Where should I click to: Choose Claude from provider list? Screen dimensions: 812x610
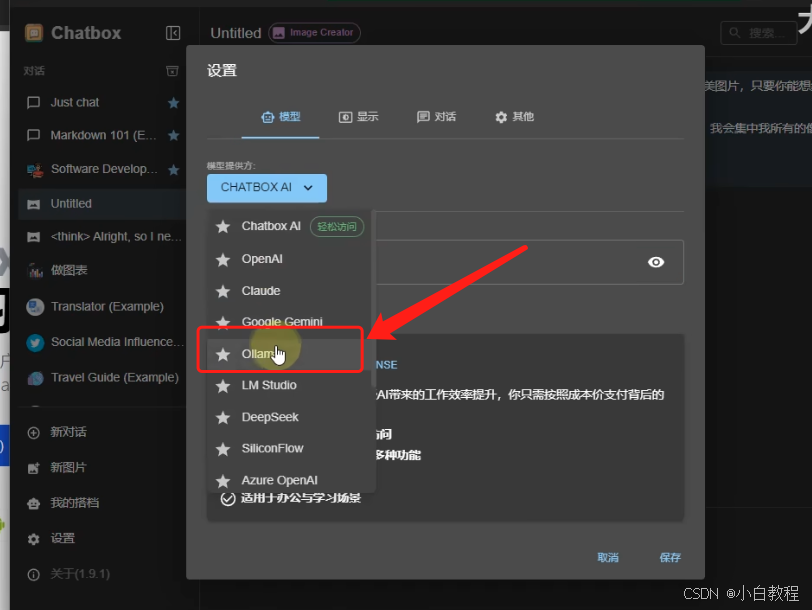coord(289,291)
